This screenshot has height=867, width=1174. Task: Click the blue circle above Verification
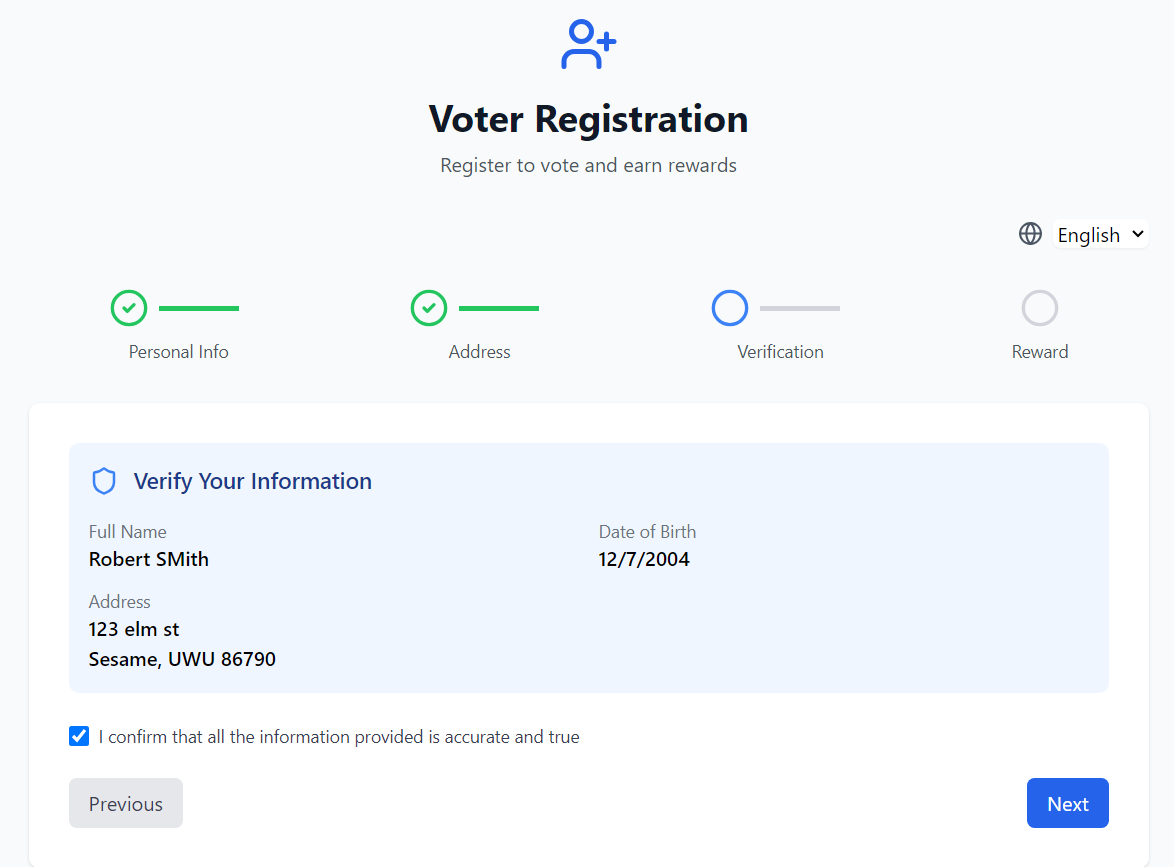point(730,307)
